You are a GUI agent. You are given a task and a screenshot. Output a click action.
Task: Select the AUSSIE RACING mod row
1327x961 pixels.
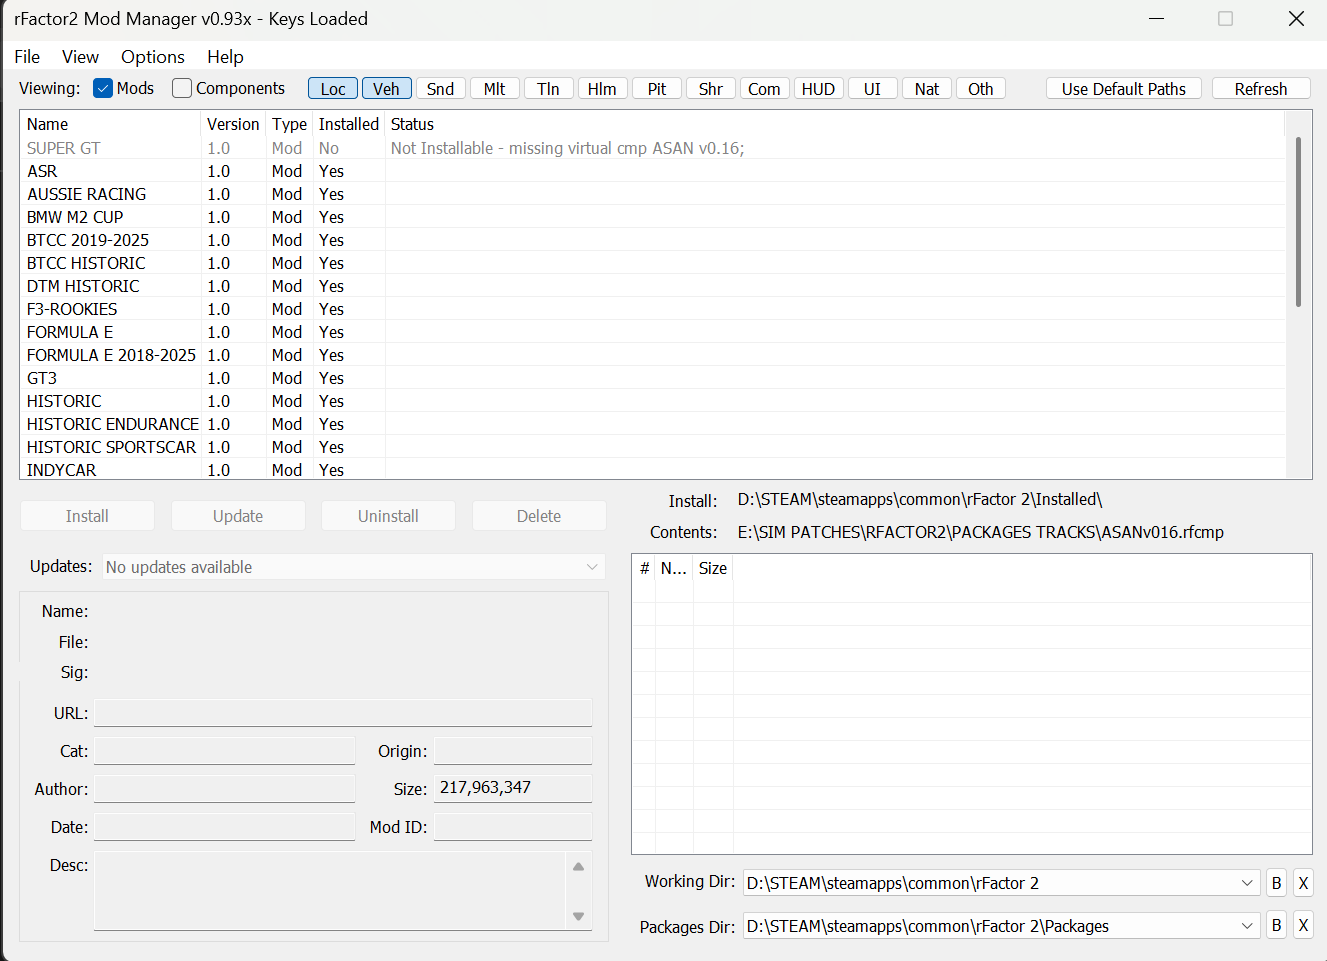click(x=653, y=194)
